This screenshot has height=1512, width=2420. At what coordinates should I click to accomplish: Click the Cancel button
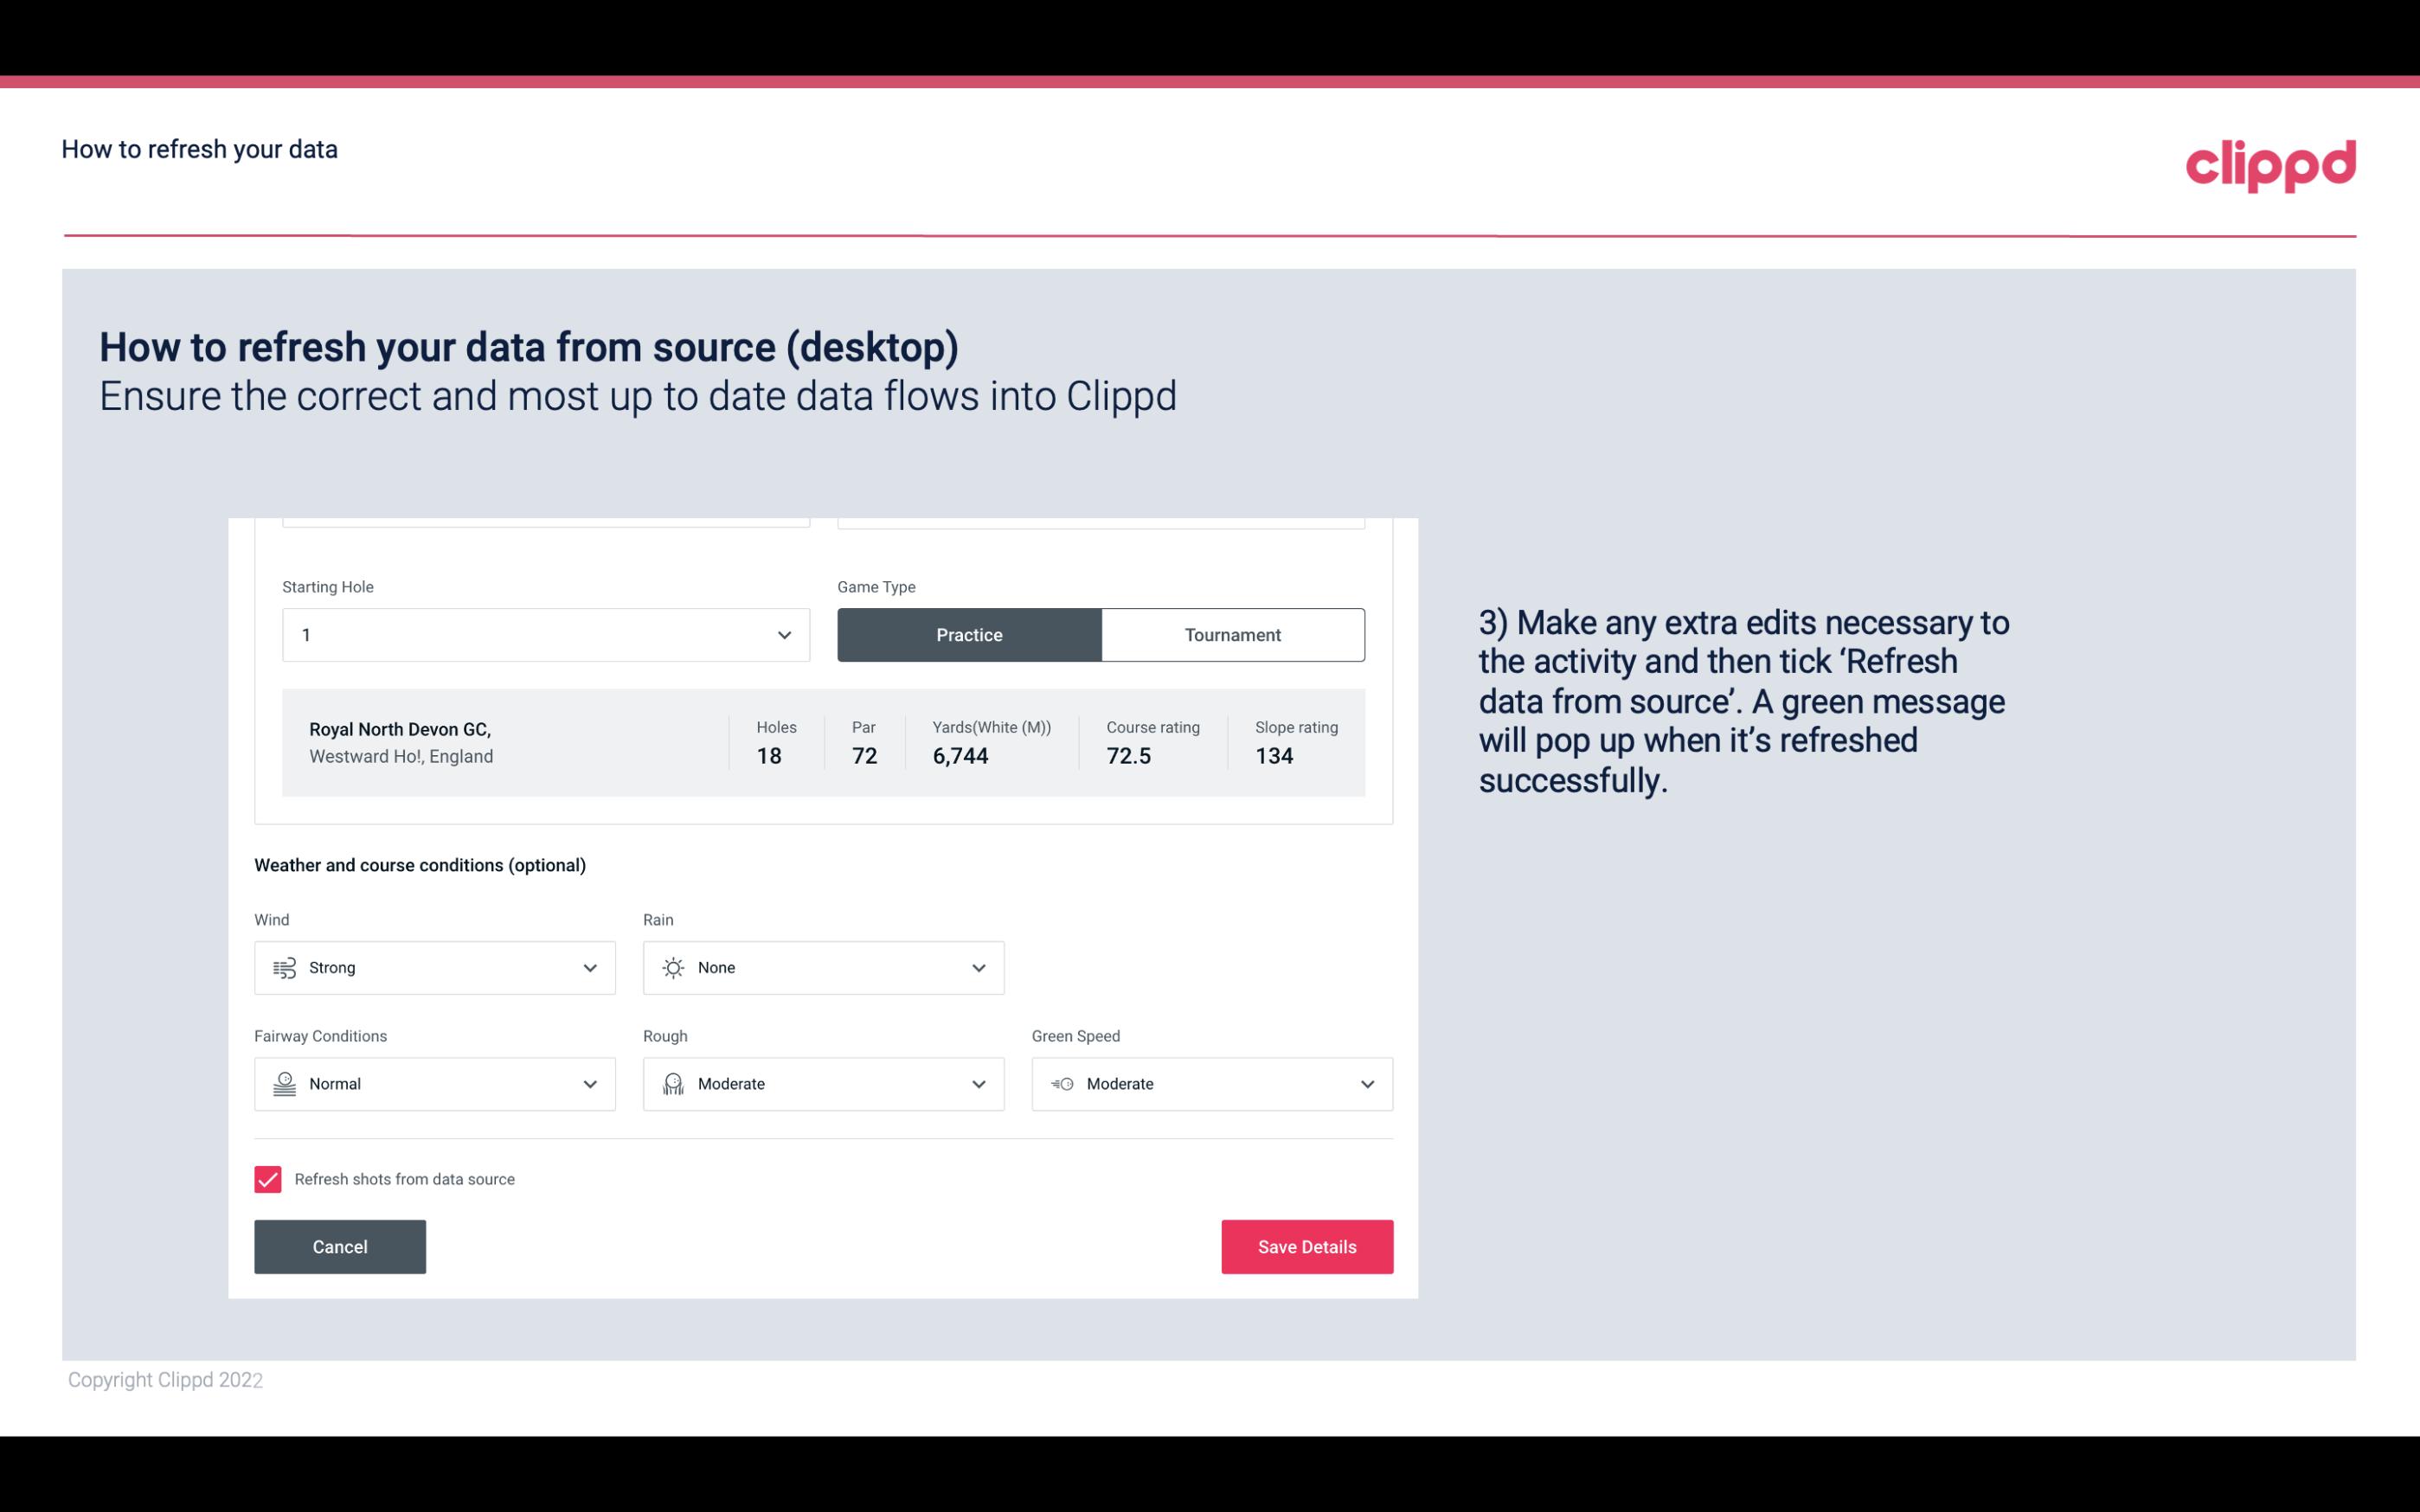coord(340,1246)
